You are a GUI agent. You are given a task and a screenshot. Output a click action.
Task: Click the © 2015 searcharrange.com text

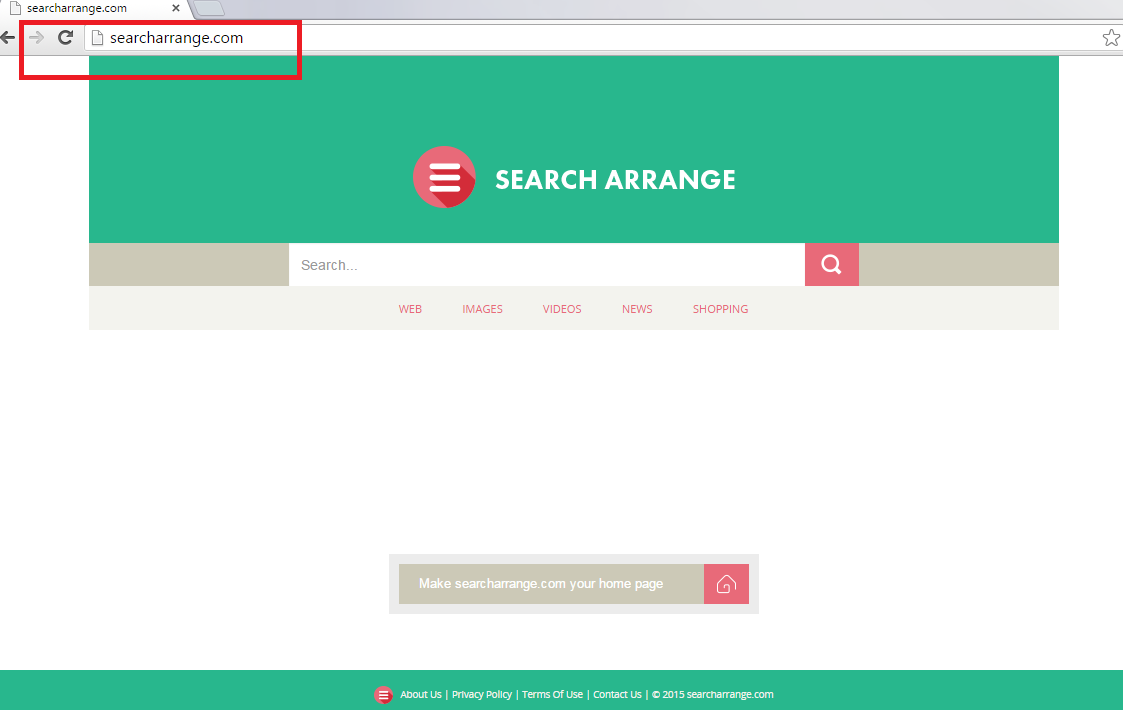point(713,694)
